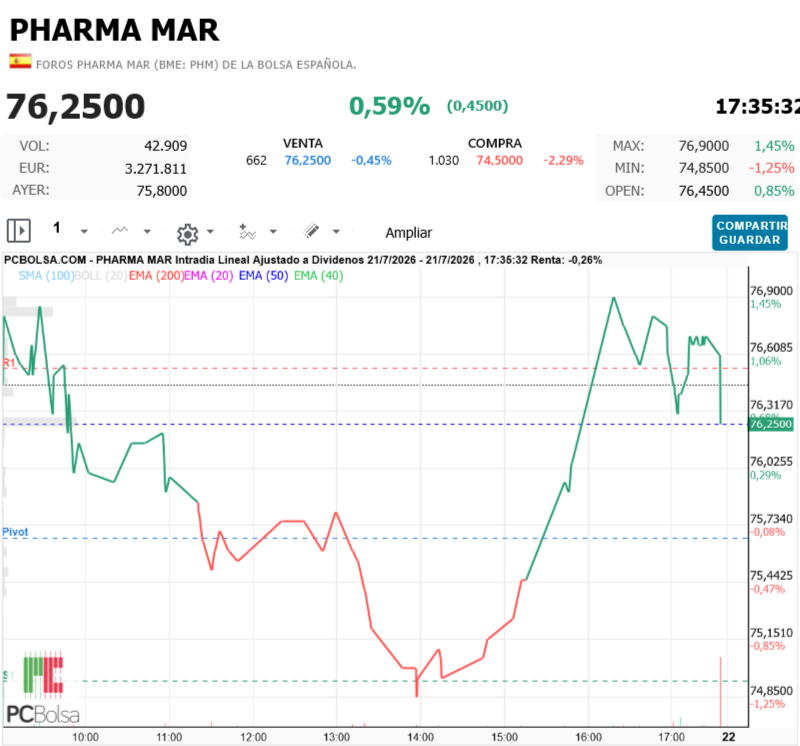Click the COMPARTIR GUARDAR button
Image resolution: width=800 pixels, height=746 pixels.
tap(749, 233)
